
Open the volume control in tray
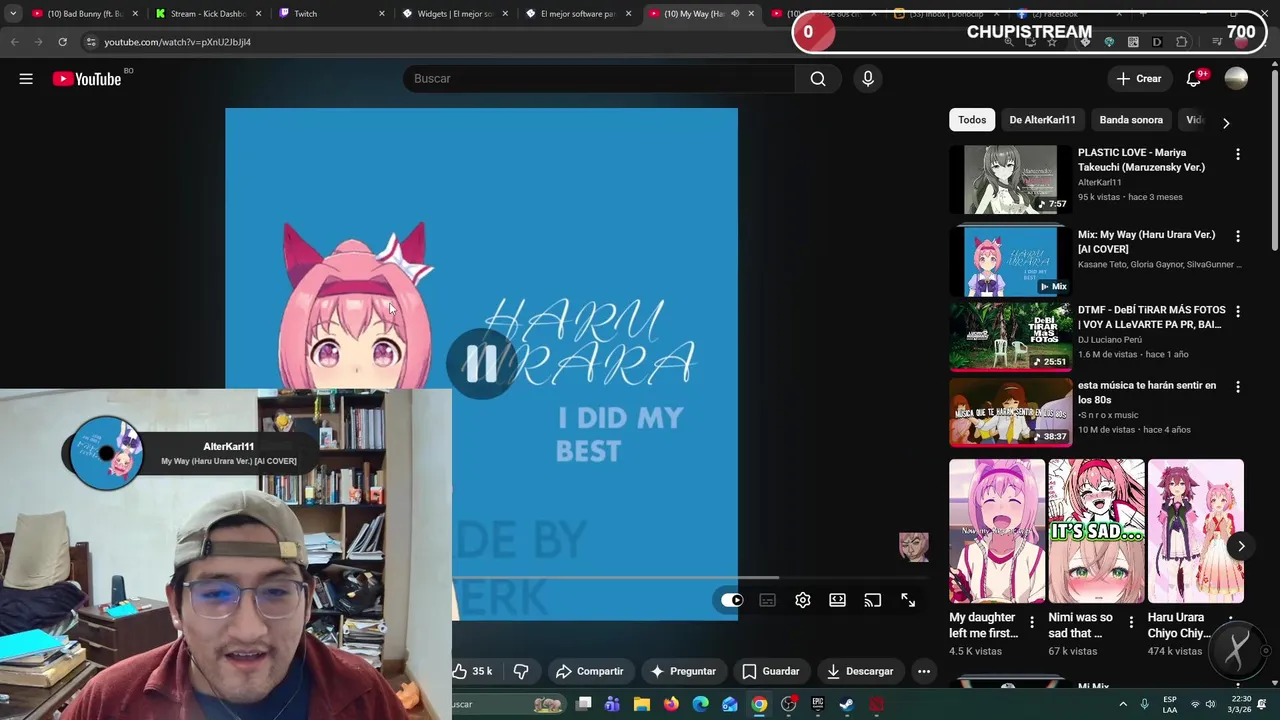pos(1210,704)
